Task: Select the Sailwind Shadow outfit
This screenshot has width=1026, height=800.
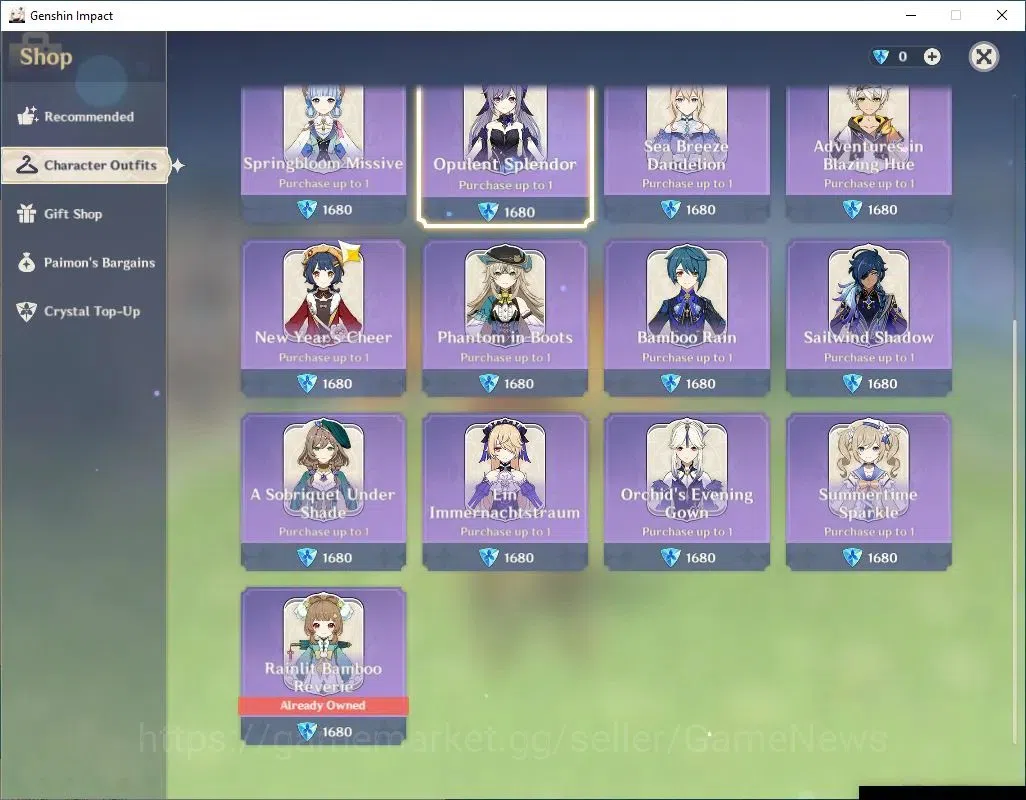Action: 868,318
